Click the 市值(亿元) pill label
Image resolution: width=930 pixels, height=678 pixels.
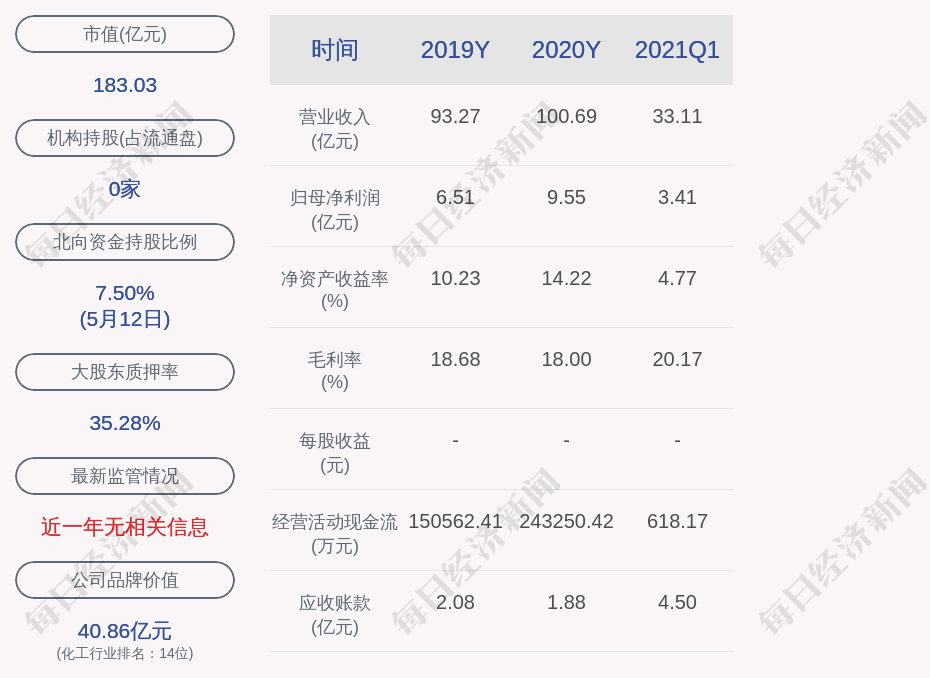pyautogui.click(x=125, y=34)
